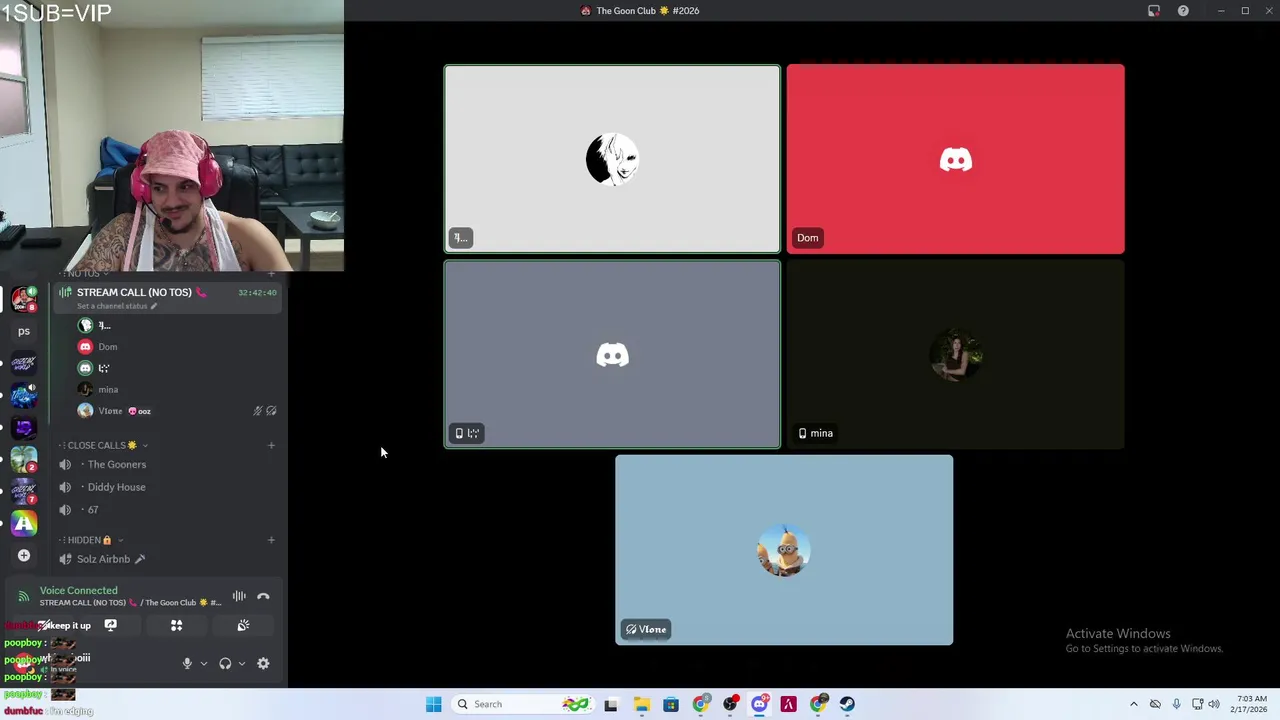The image size is (1280, 720).
Task: Open headphone output options arrow
Action: (x=241, y=664)
